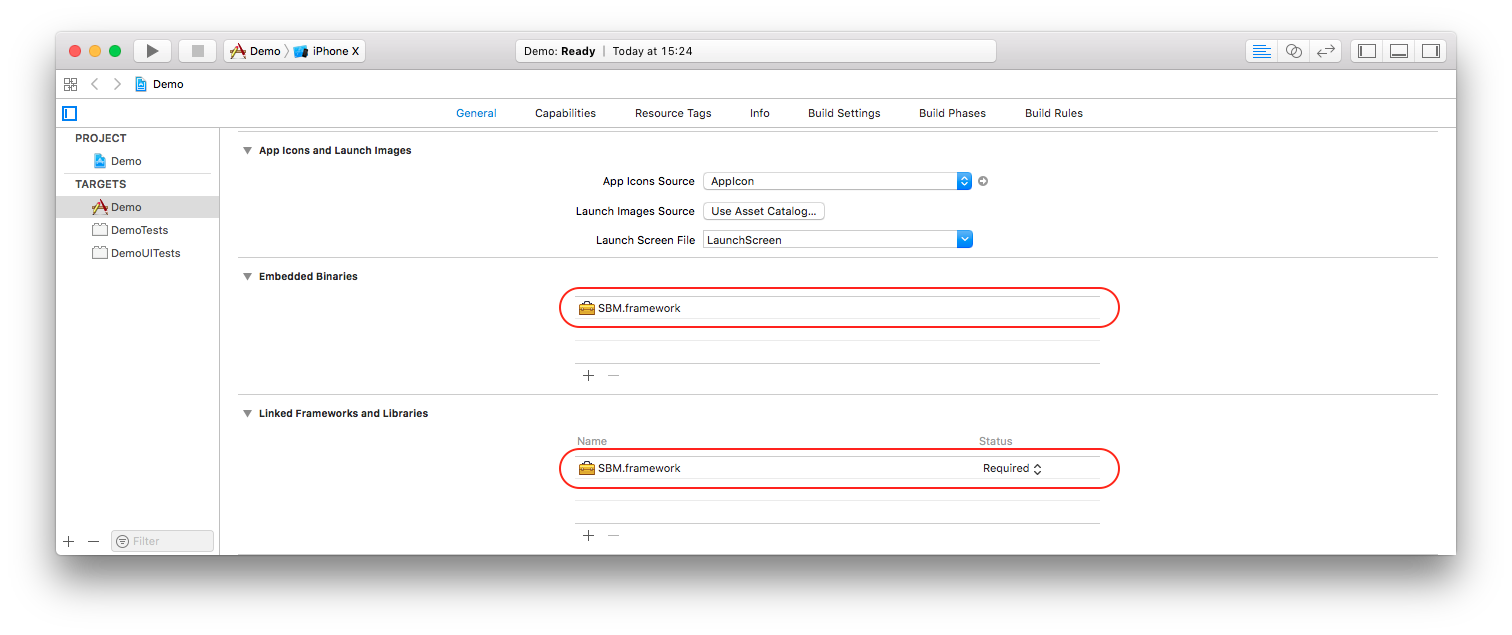Open the Info tab
This screenshot has width=1512, height=635.
(760, 113)
